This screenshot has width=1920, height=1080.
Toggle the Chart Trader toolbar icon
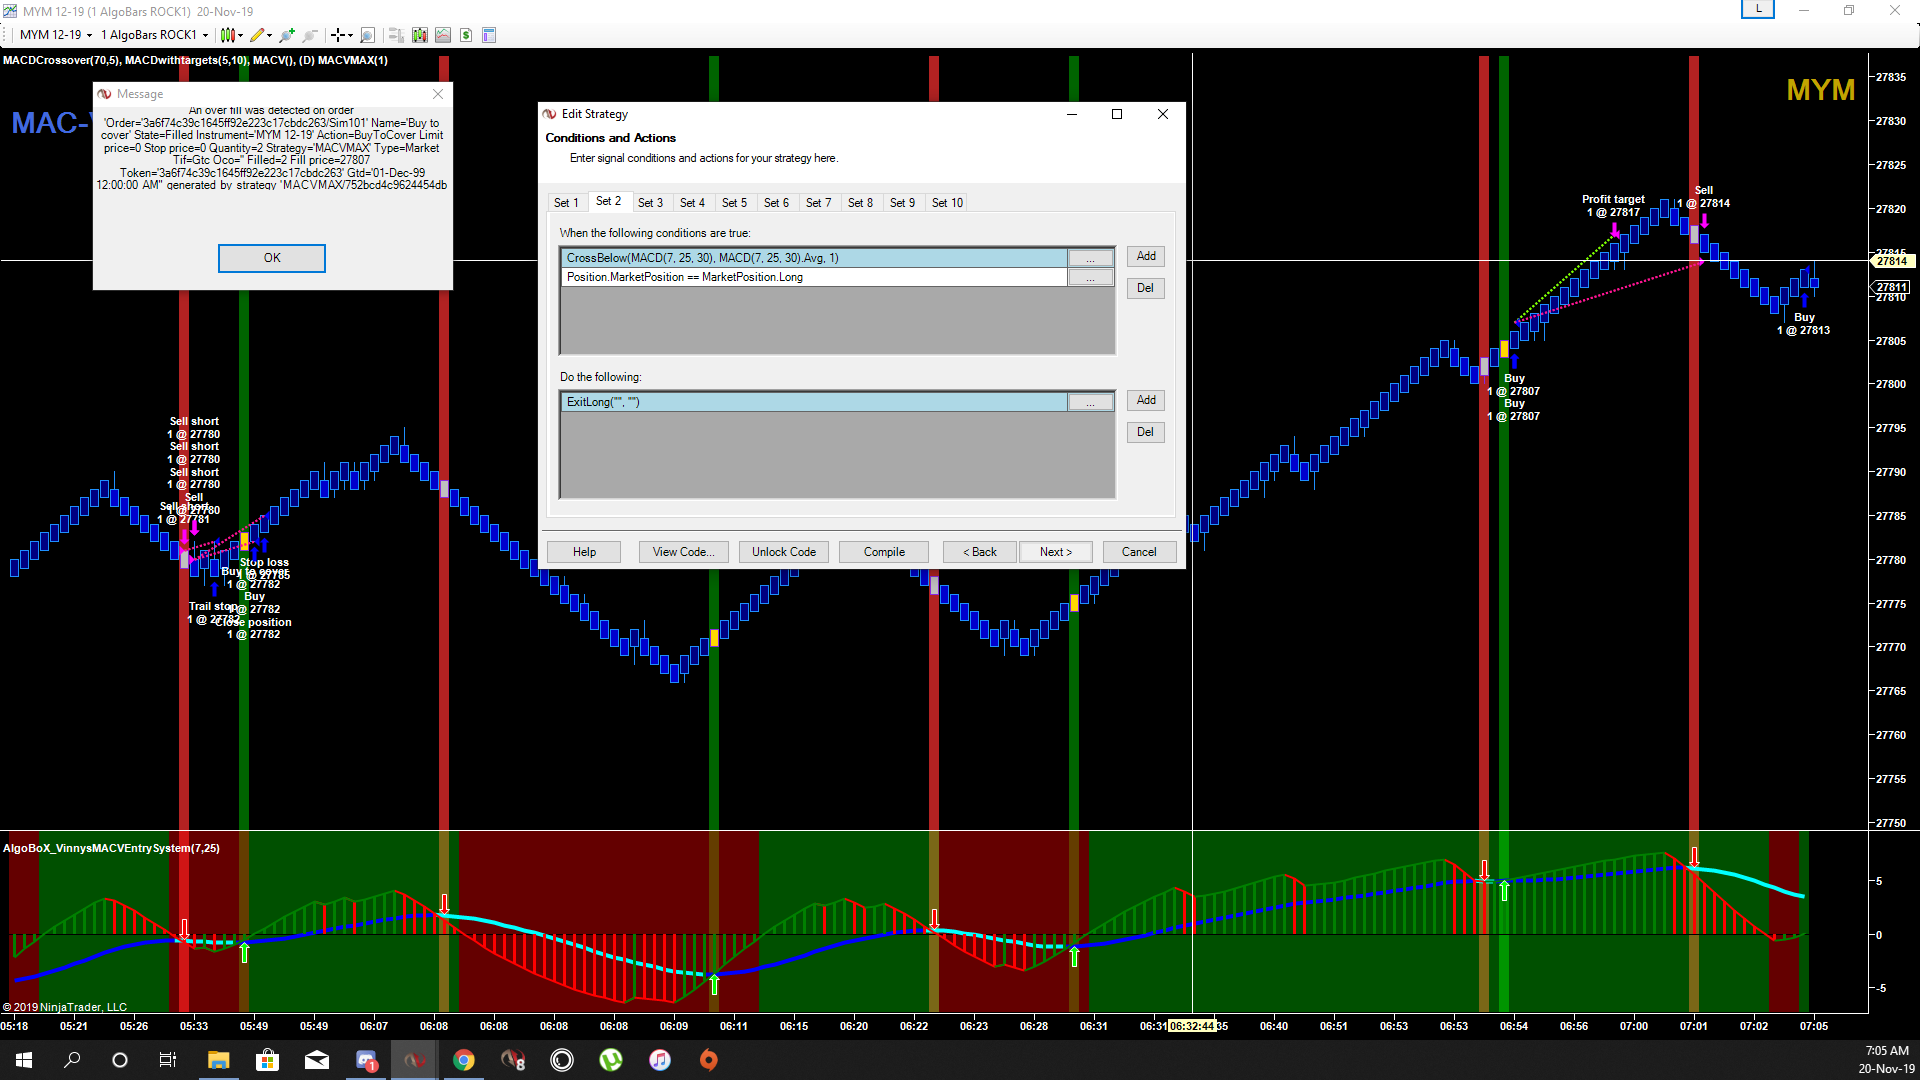pos(396,35)
